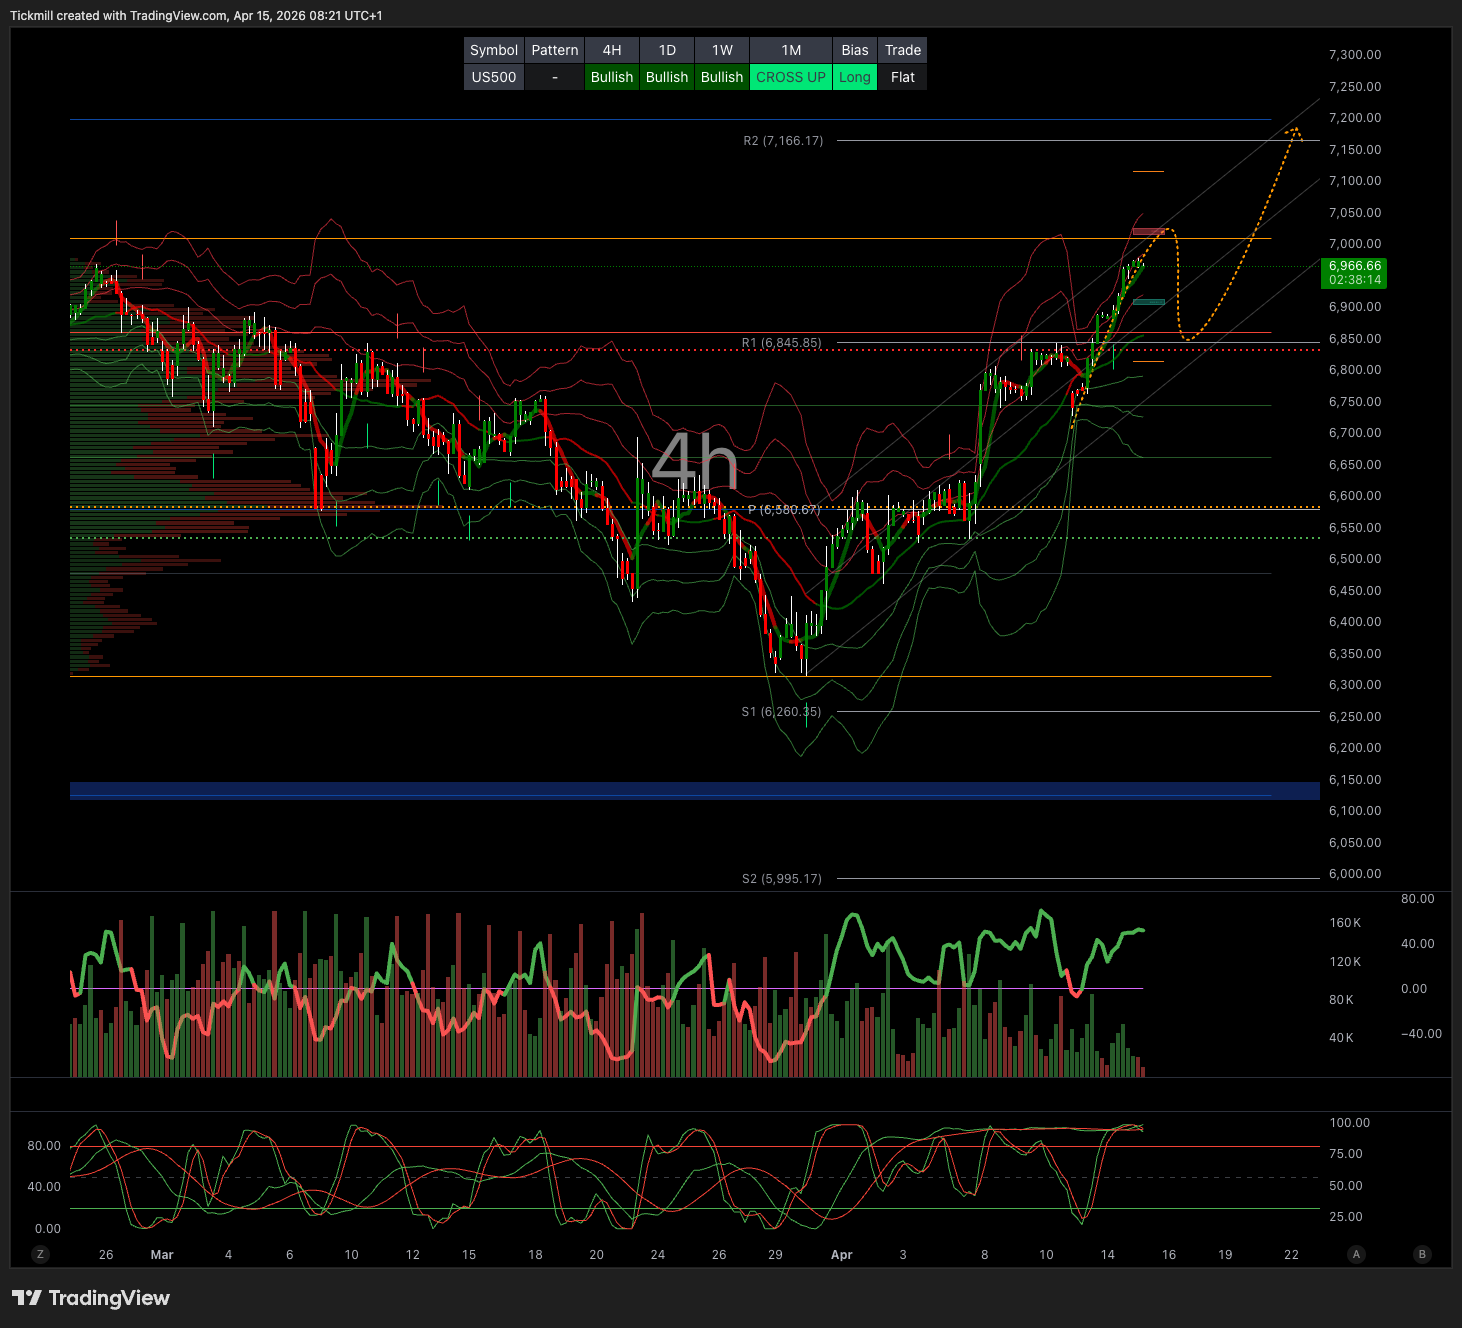Click the CROSS UP monthly status cell
This screenshot has width=1462, height=1328.
790,77
